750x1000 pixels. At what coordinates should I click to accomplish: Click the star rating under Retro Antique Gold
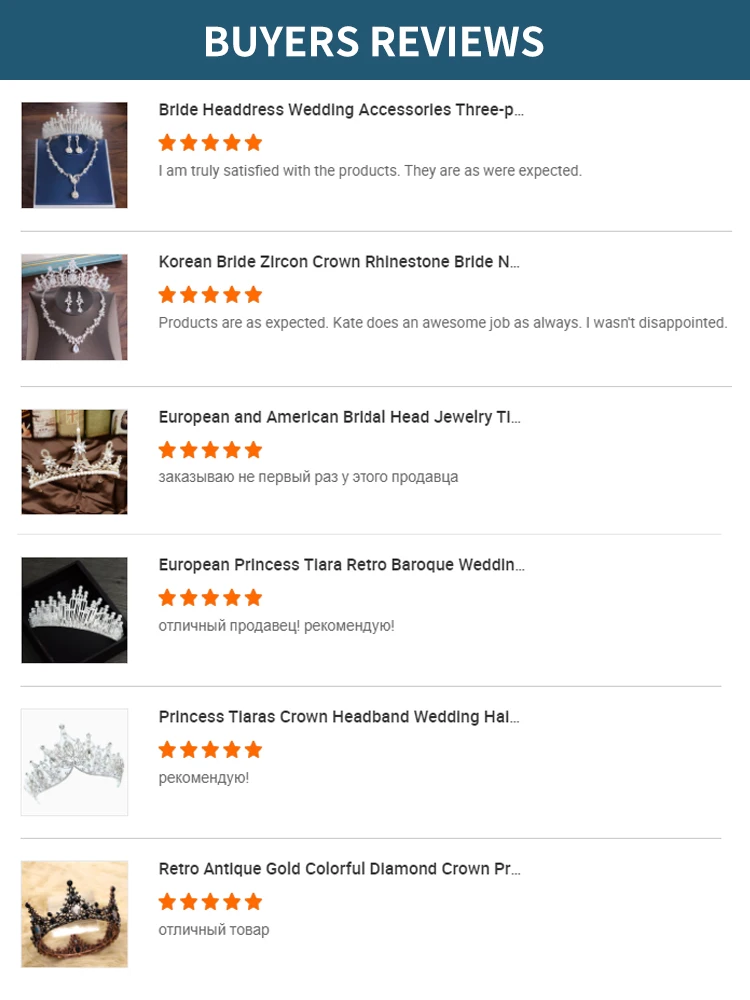point(210,901)
